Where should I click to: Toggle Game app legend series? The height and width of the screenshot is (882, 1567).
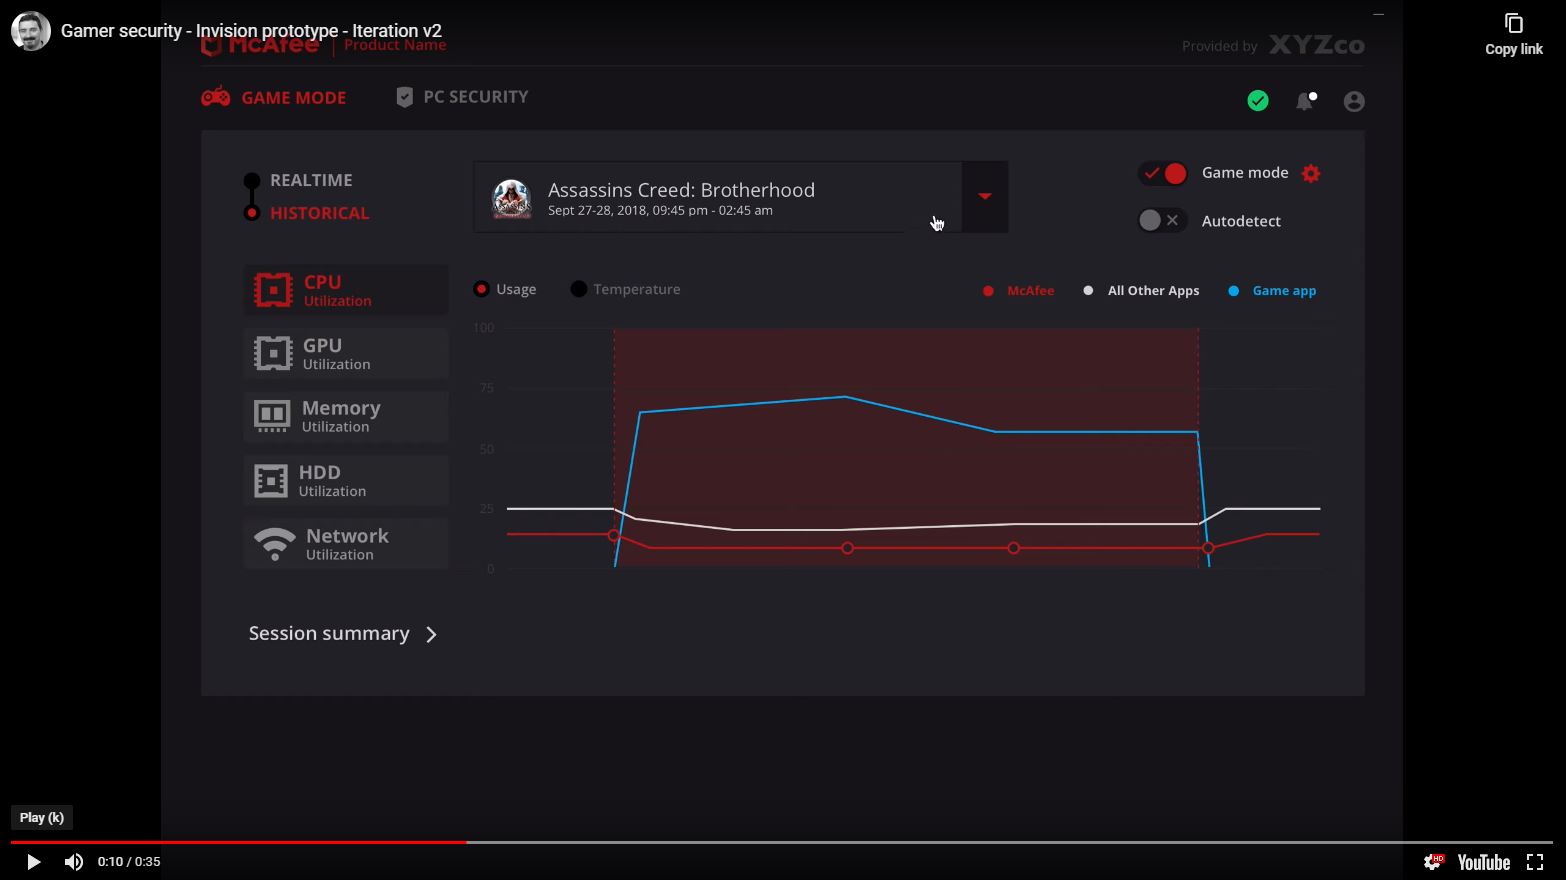[1272, 291]
